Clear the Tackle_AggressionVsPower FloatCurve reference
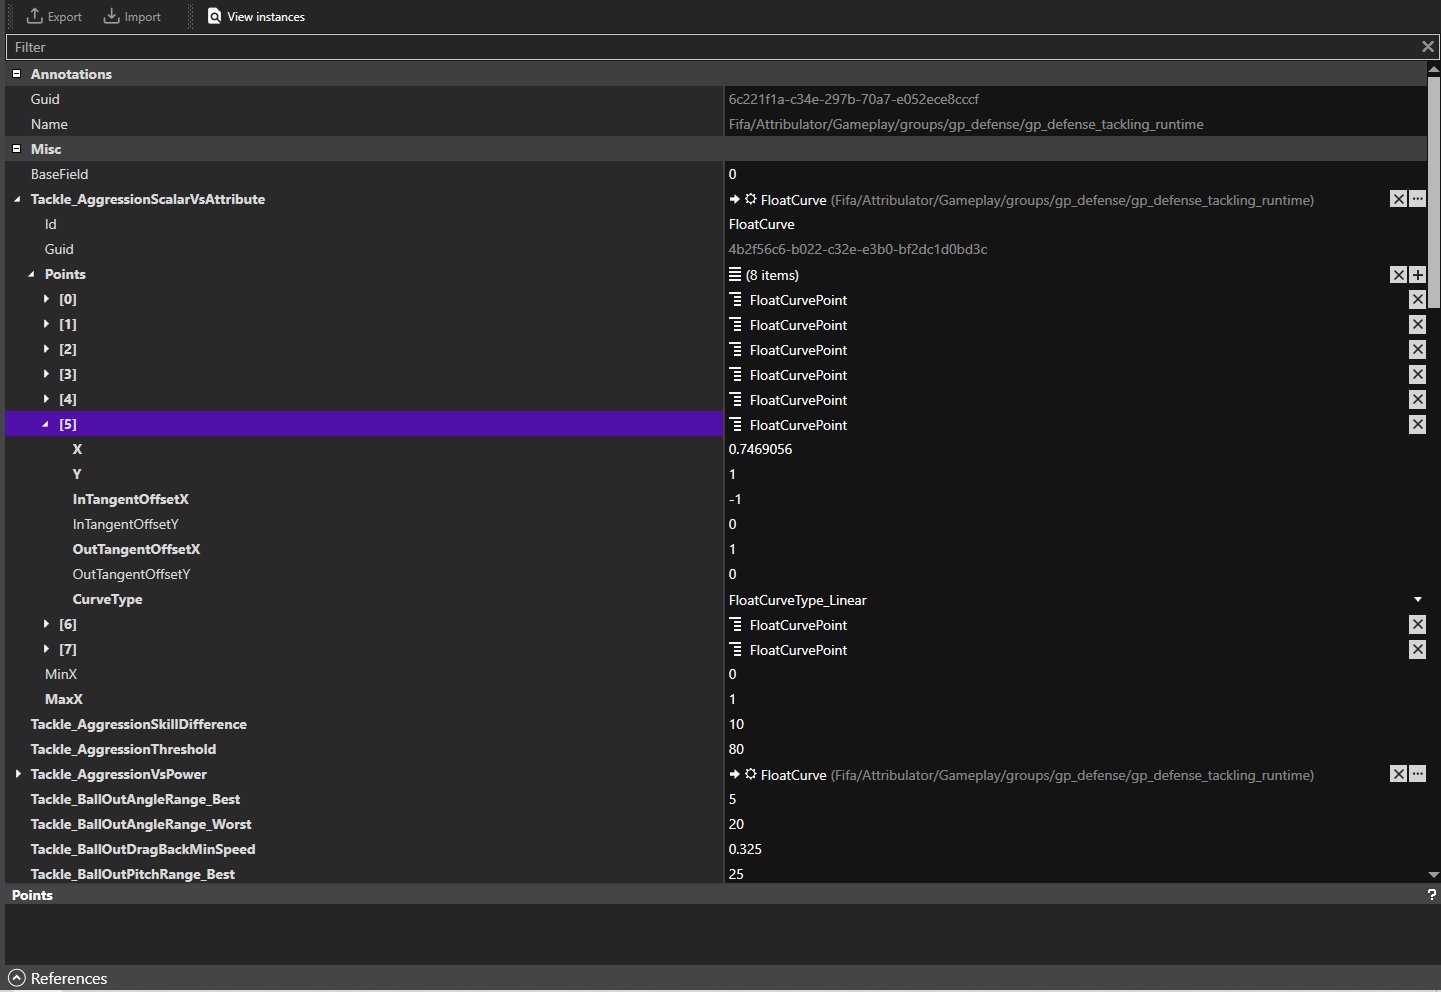This screenshot has height=992, width=1441. (1398, 774)
